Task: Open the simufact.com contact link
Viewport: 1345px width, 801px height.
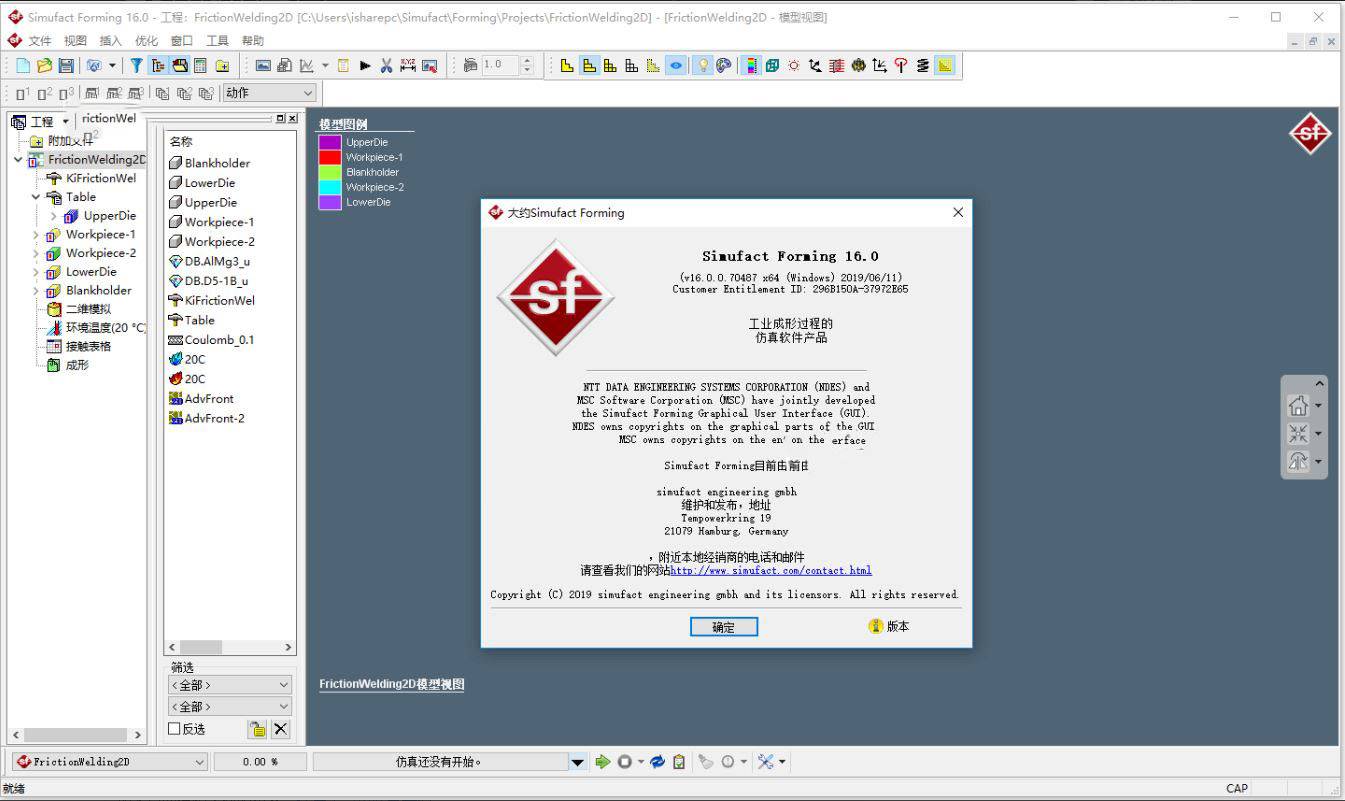Action: (x=771, y=570)
